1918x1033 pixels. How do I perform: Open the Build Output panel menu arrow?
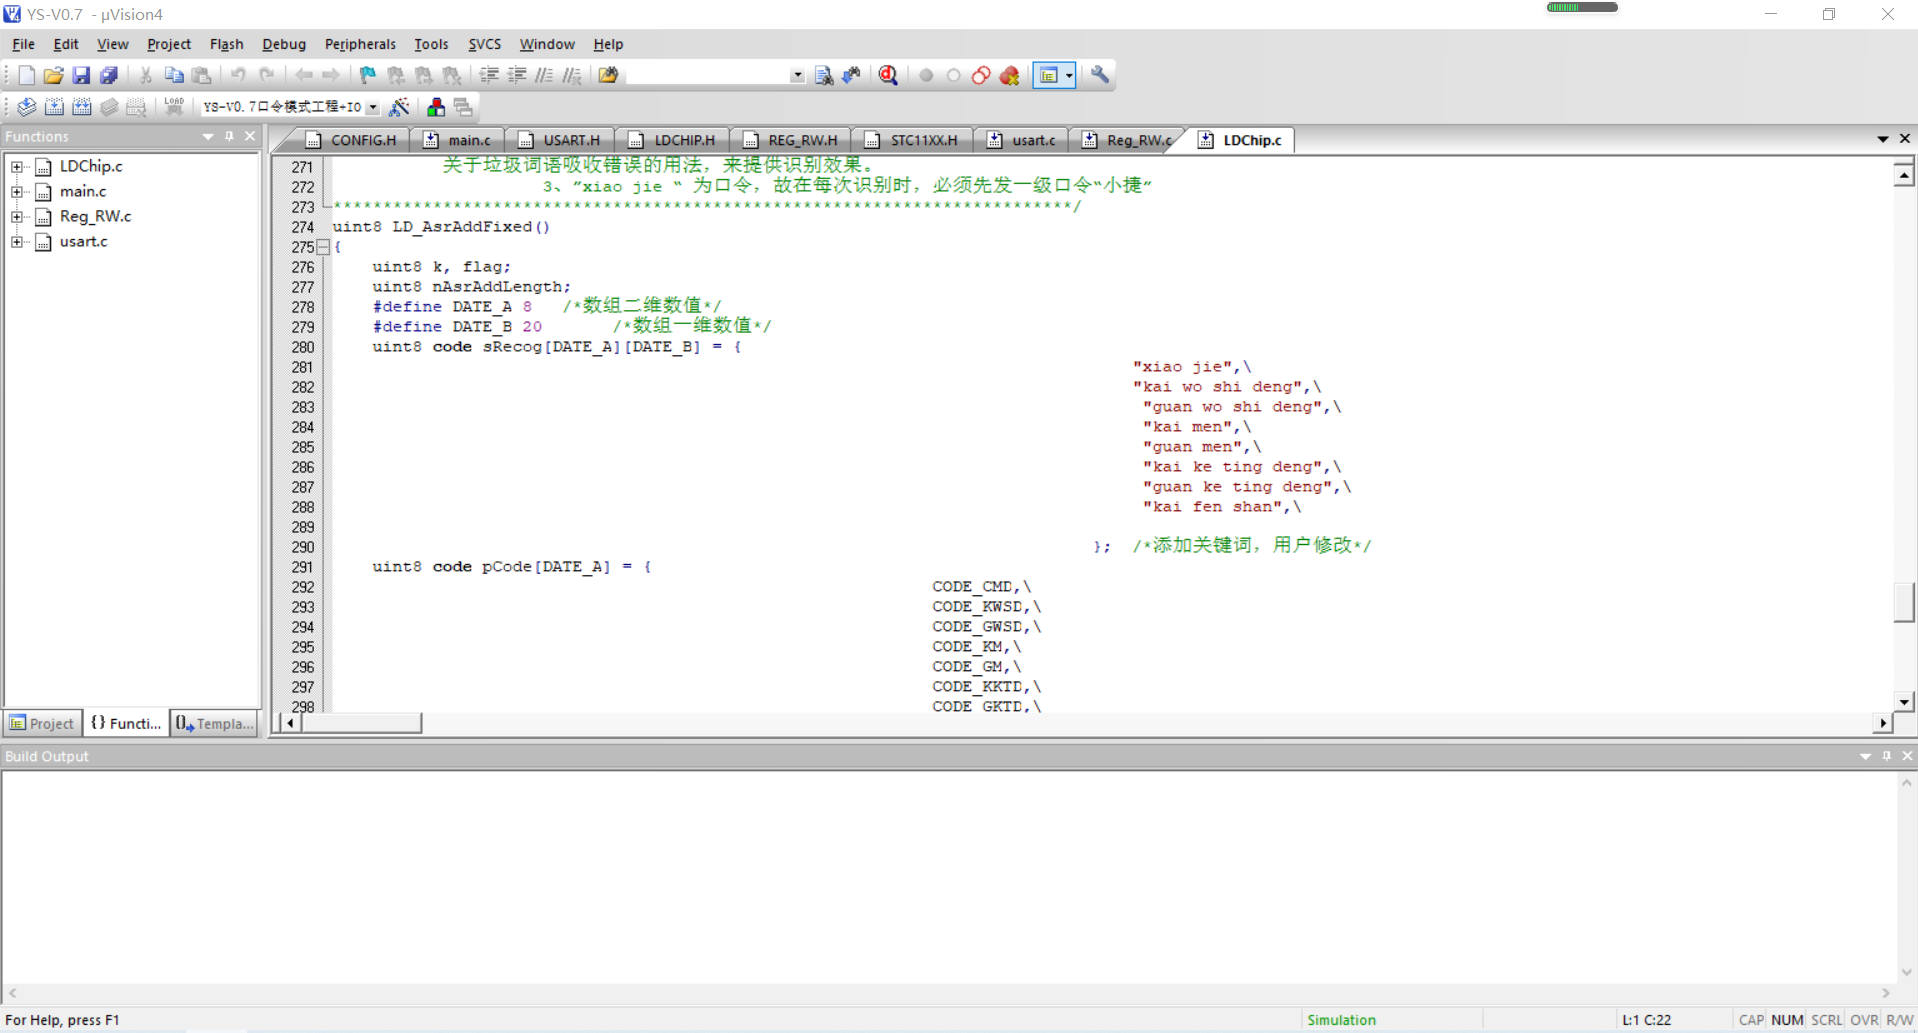[x=1865, y=757]
